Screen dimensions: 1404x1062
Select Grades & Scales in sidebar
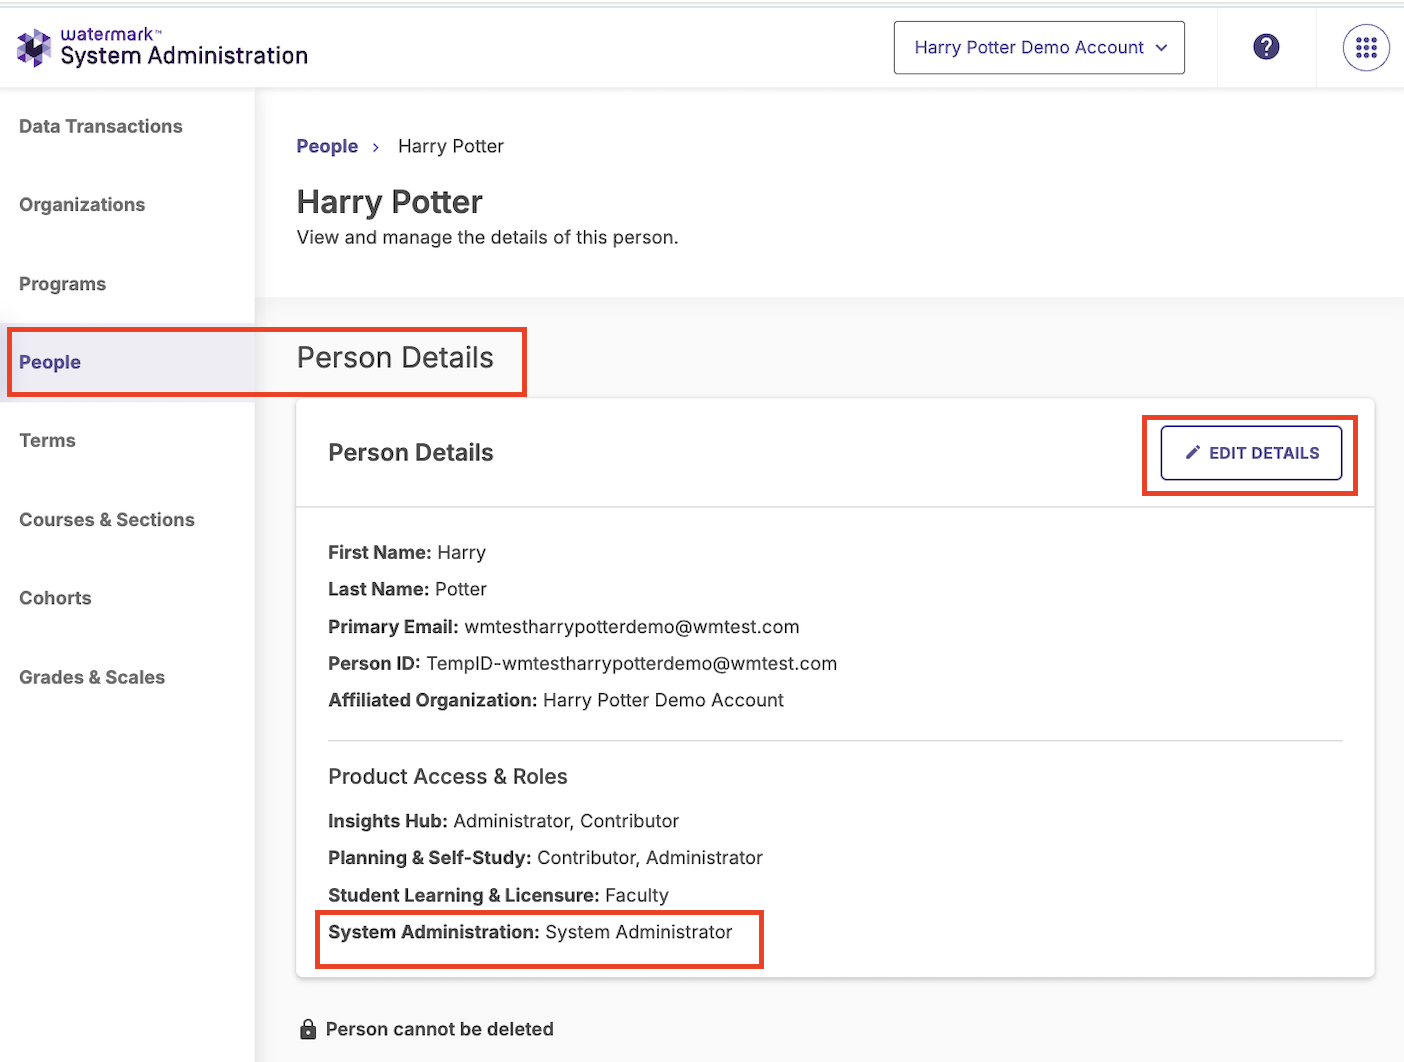92,677
